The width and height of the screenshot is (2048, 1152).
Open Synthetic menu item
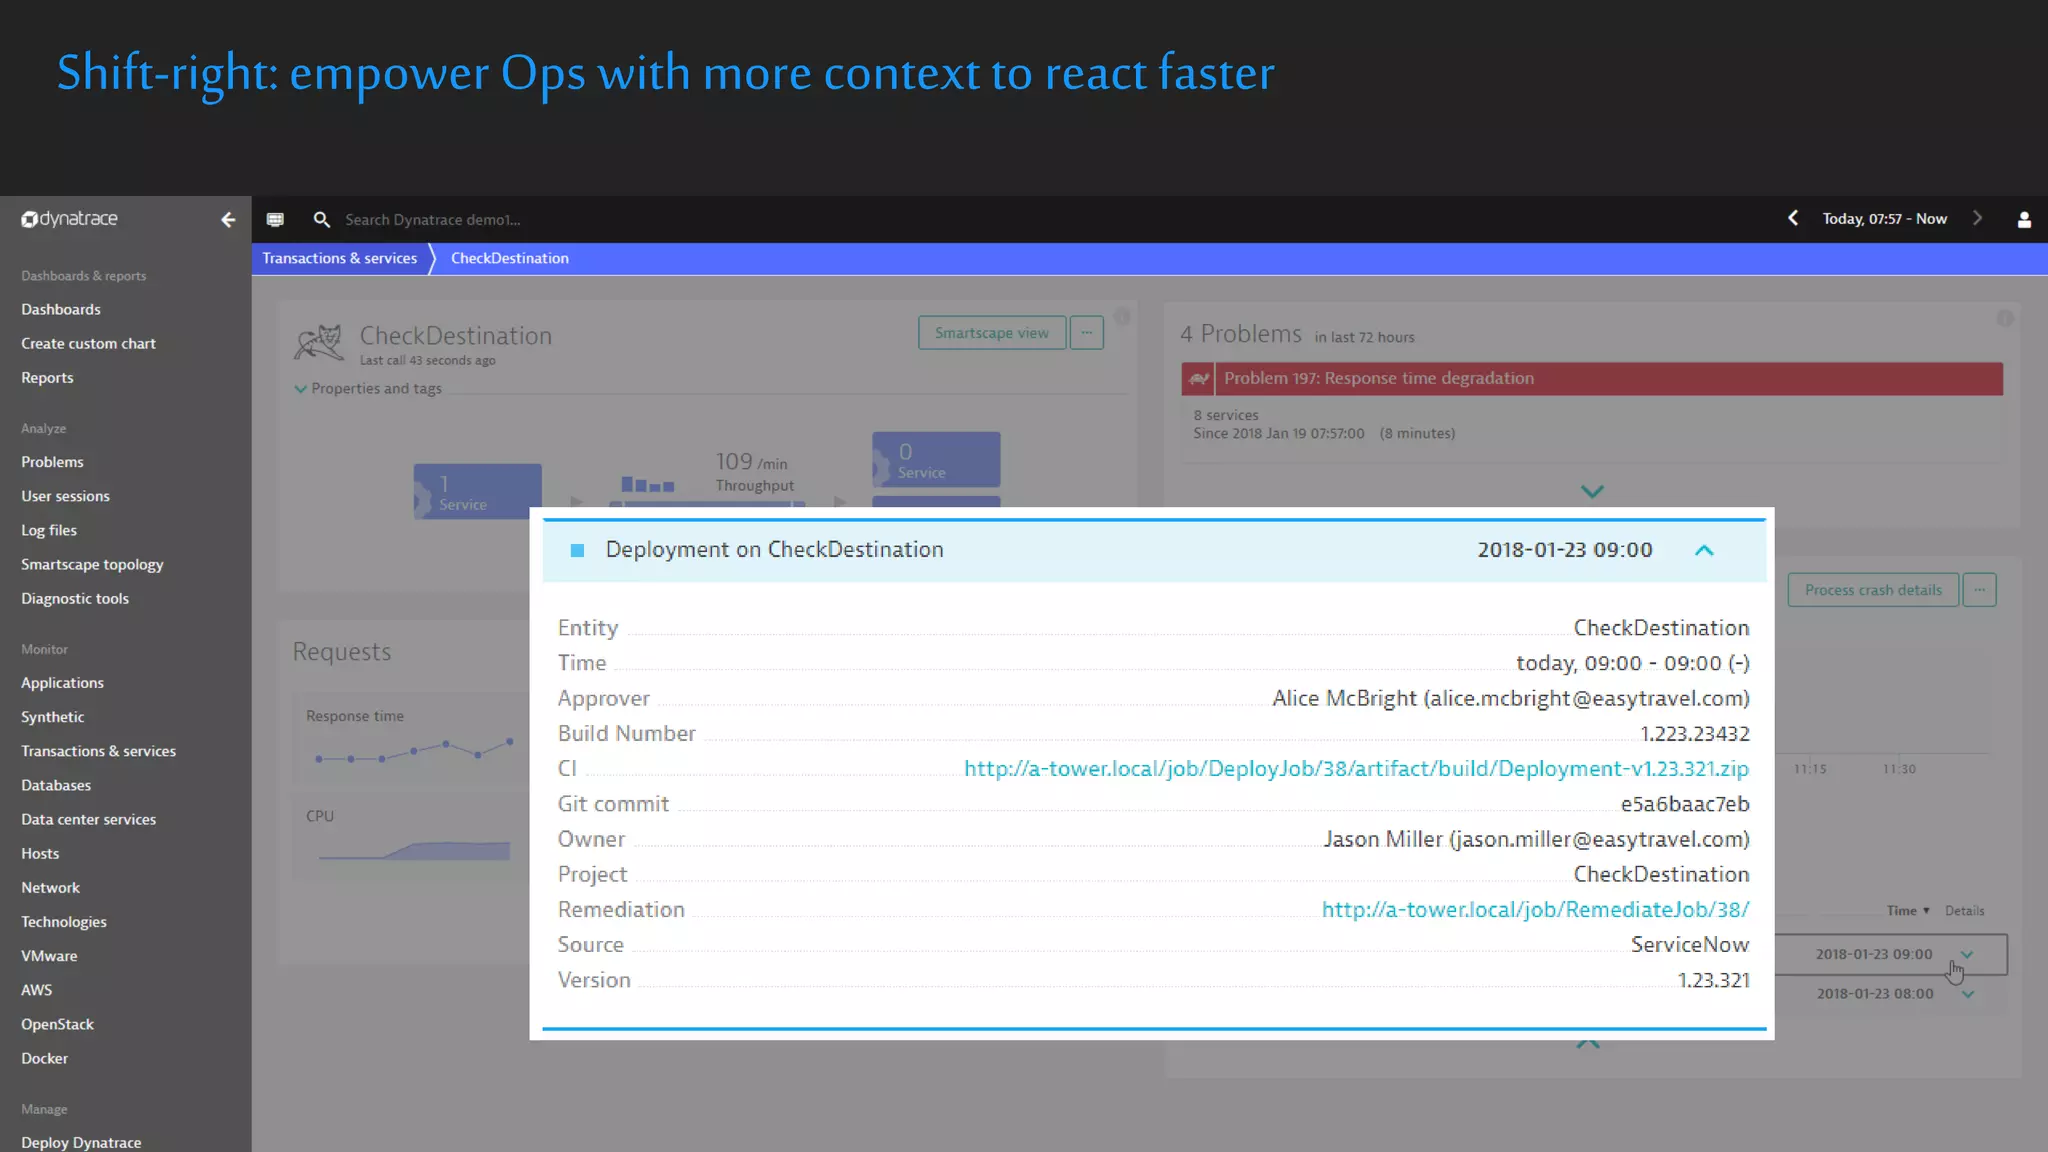53,717
